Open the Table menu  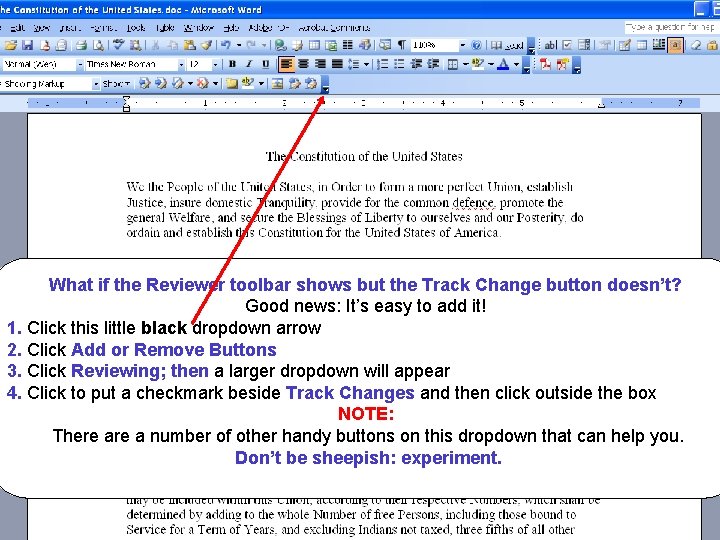coord(164,28)
